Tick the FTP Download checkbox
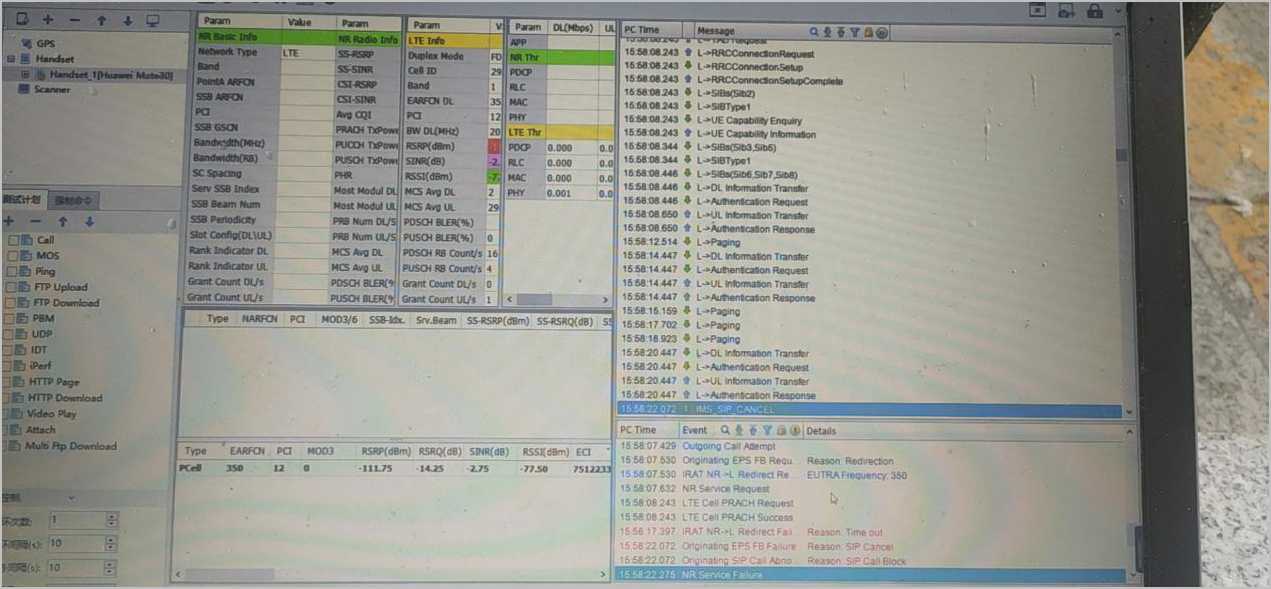 click(x=12, y=303)
